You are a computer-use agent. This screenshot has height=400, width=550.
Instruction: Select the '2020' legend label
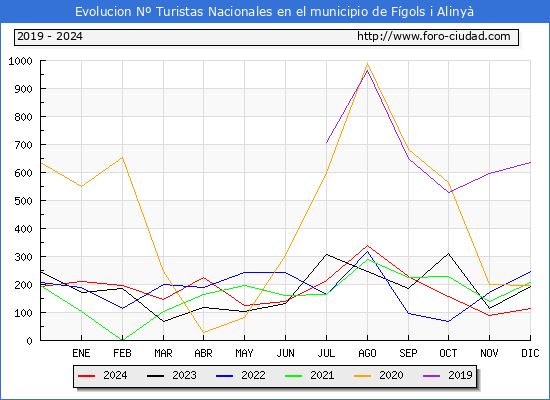[x=391, y=375]
